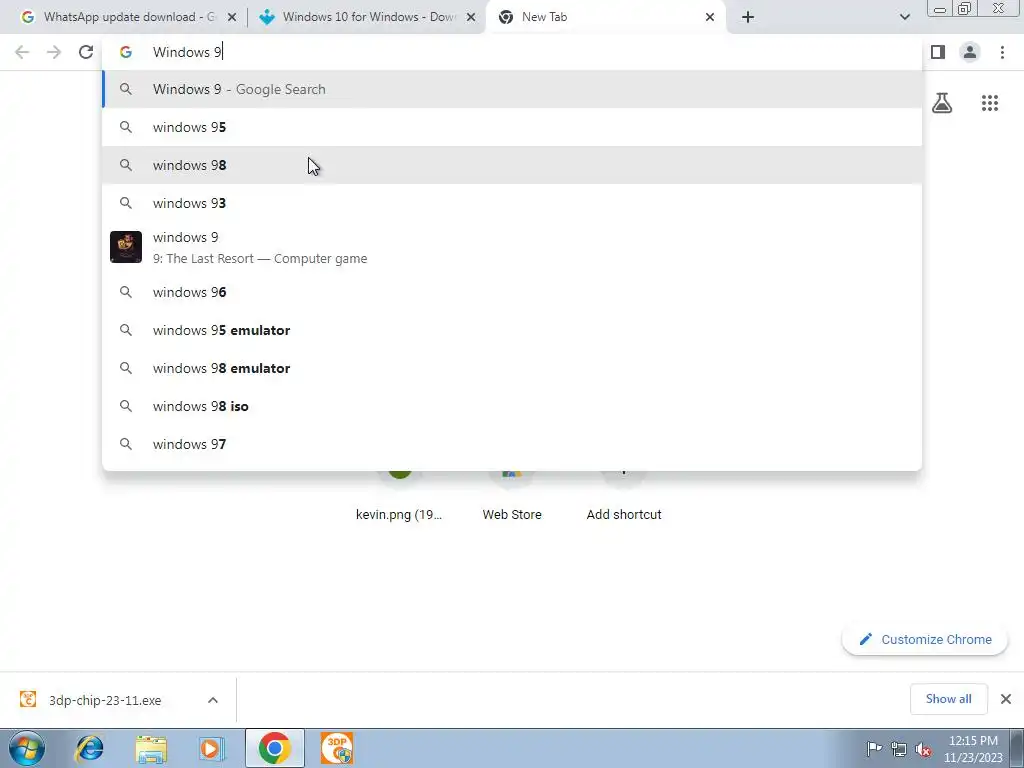Select 'windows 98 iso' suggestion
This screenshot has width=1024, height=768.
pyautogui.click(x=512, y=406)
